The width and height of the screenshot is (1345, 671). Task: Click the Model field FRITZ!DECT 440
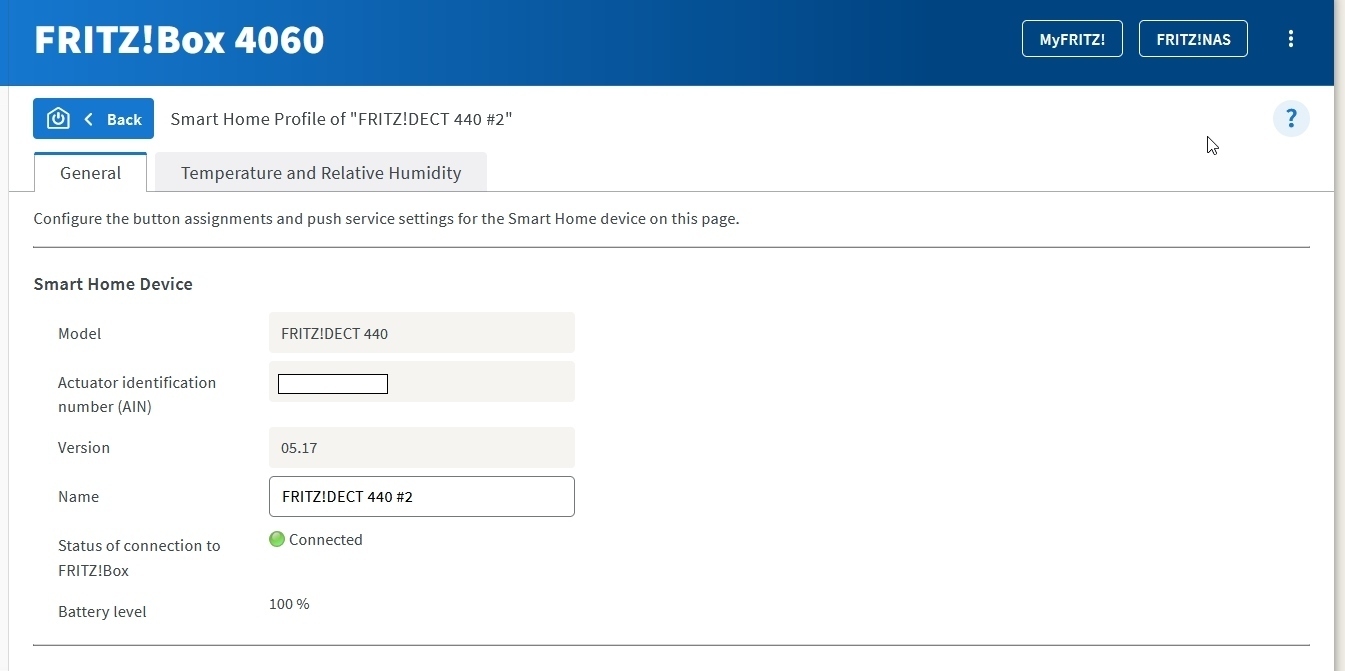(x=422, y=333)
